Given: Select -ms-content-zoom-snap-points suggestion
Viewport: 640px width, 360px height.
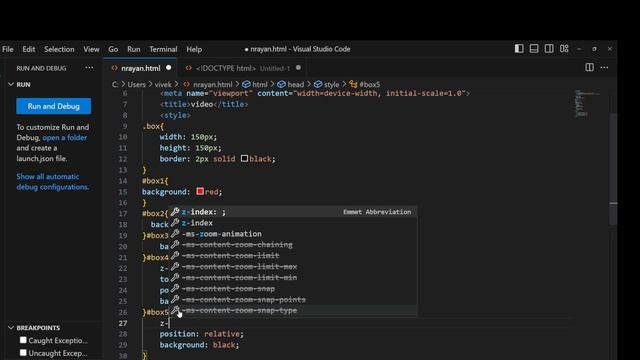Looking at the screenshot, I should pos(293,300).
